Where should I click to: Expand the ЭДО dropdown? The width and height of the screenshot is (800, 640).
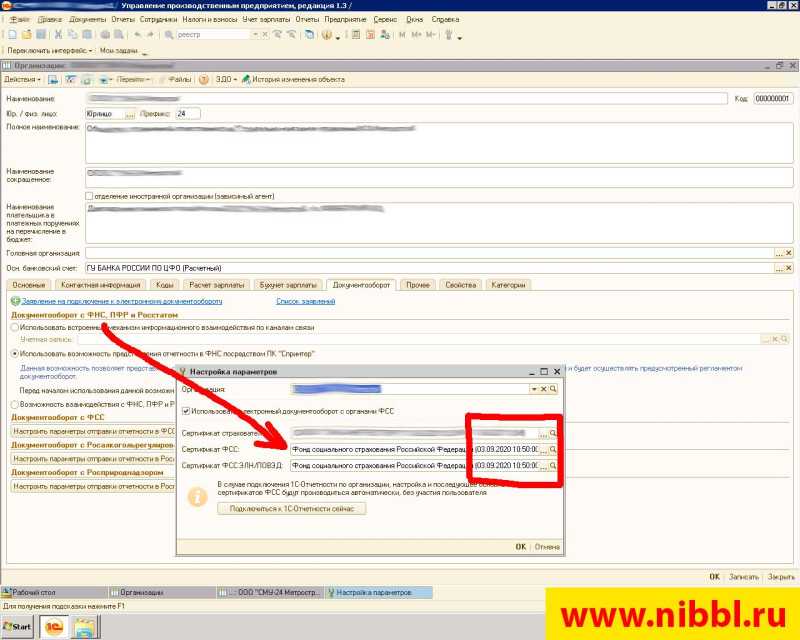[x=227, y=80]
